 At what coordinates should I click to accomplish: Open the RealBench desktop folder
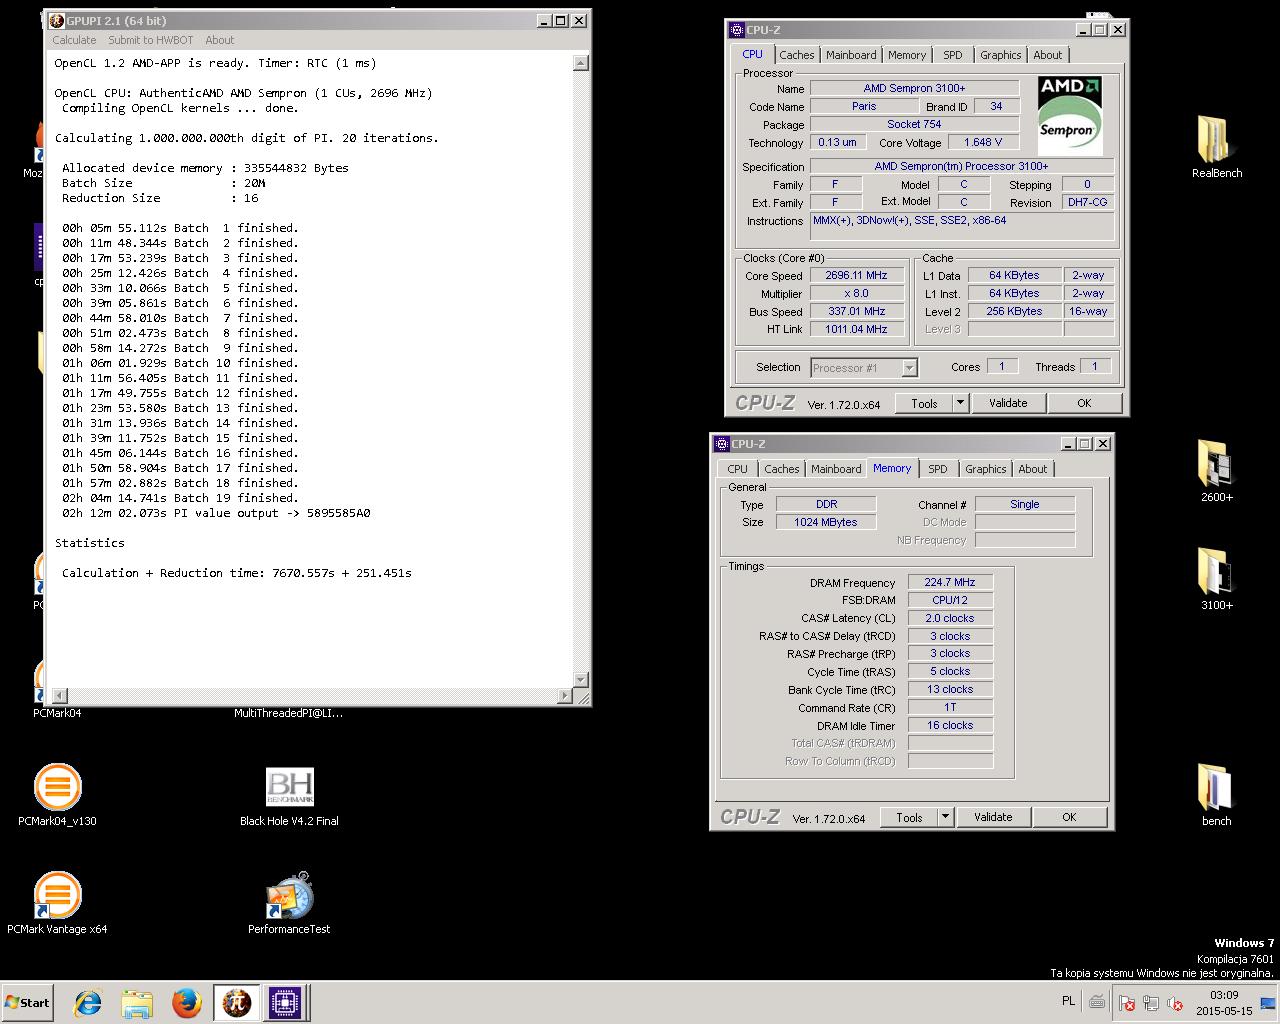coord(1216,146)
